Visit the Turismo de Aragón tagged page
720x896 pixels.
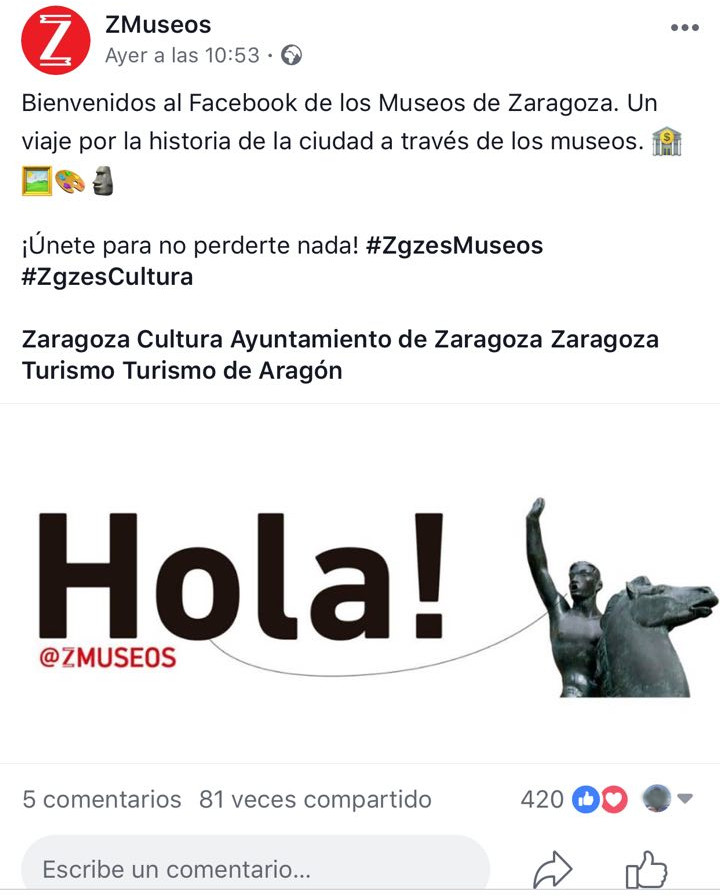pyautogui.click(x=233, y=371)
